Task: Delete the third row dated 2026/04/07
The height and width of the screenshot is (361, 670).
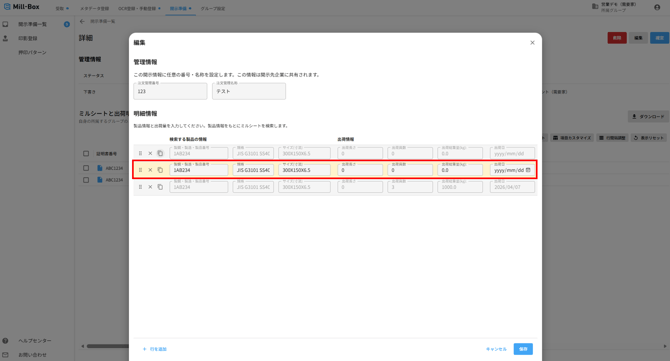Action: click(x=150, y=187)
